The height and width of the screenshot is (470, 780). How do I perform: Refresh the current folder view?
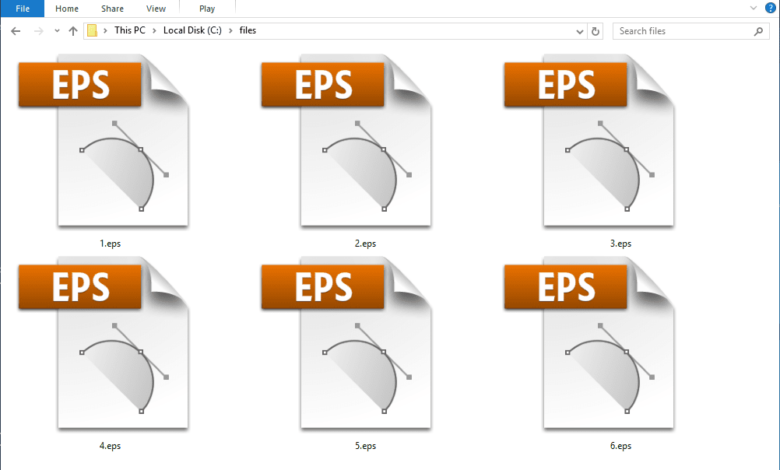596,31
